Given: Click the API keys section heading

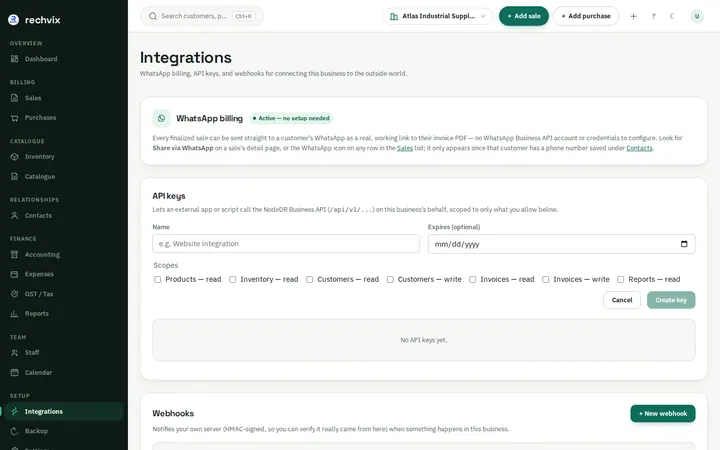Looking at the screenshot, I should pos(169,196).
